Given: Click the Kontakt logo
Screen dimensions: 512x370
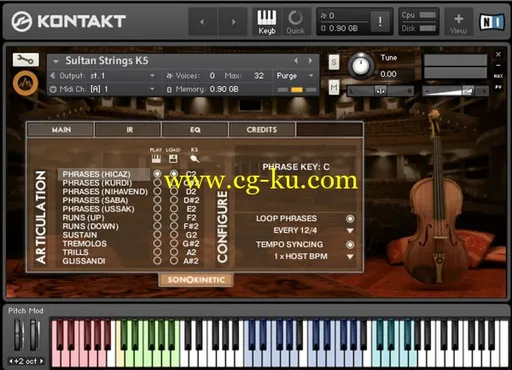Looking at the screenshot, I should (68, 21).
